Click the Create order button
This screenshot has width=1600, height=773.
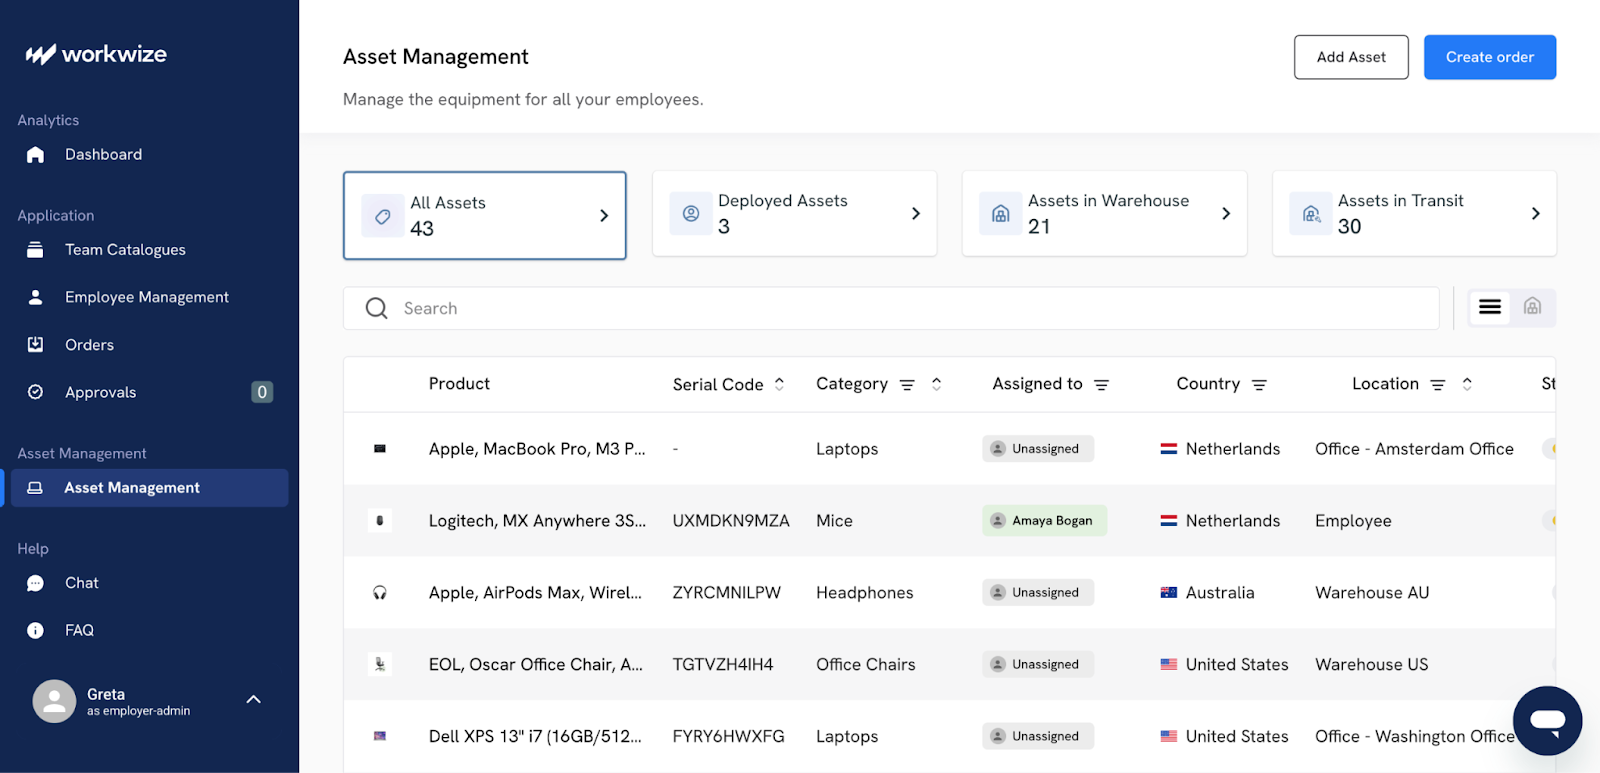[x=1489, y=57]
